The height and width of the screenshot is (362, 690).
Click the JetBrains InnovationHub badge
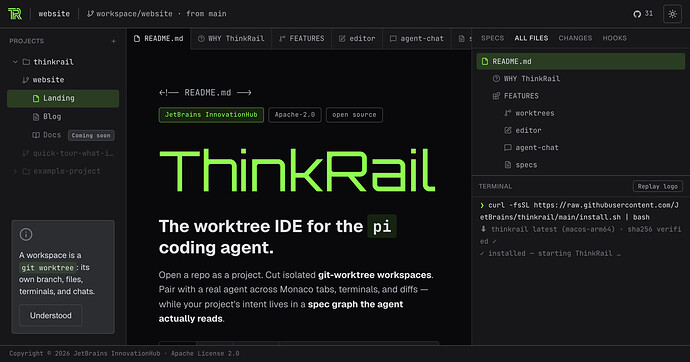pos(211,115)
